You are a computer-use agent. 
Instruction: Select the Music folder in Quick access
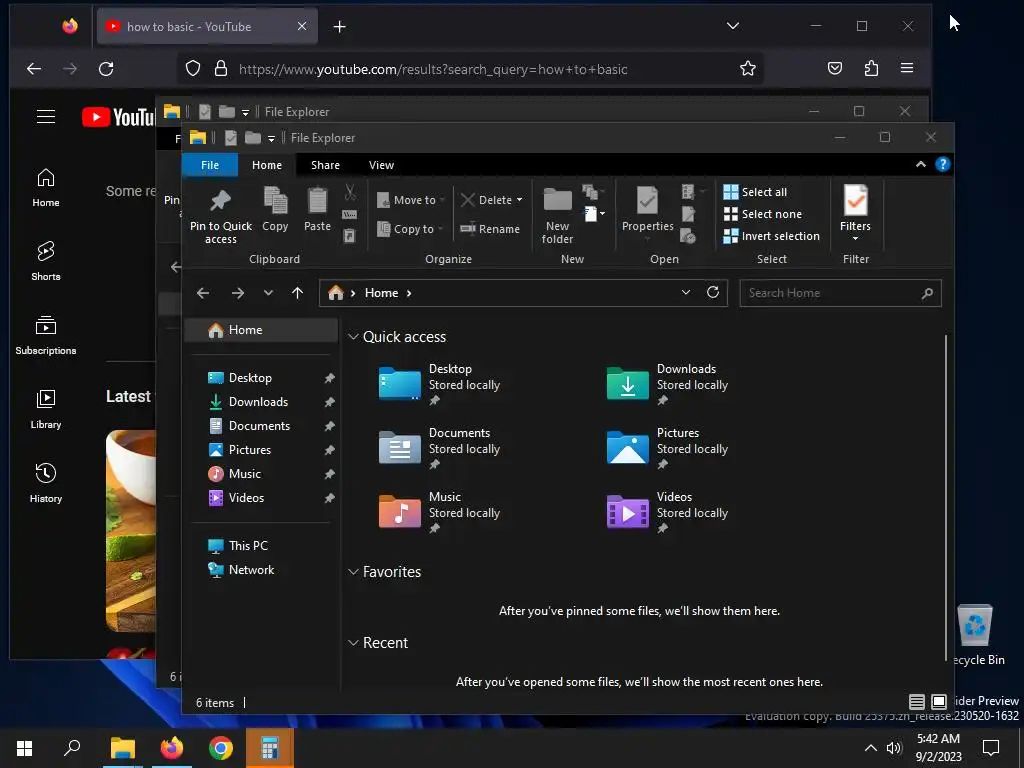coord(442,512)
